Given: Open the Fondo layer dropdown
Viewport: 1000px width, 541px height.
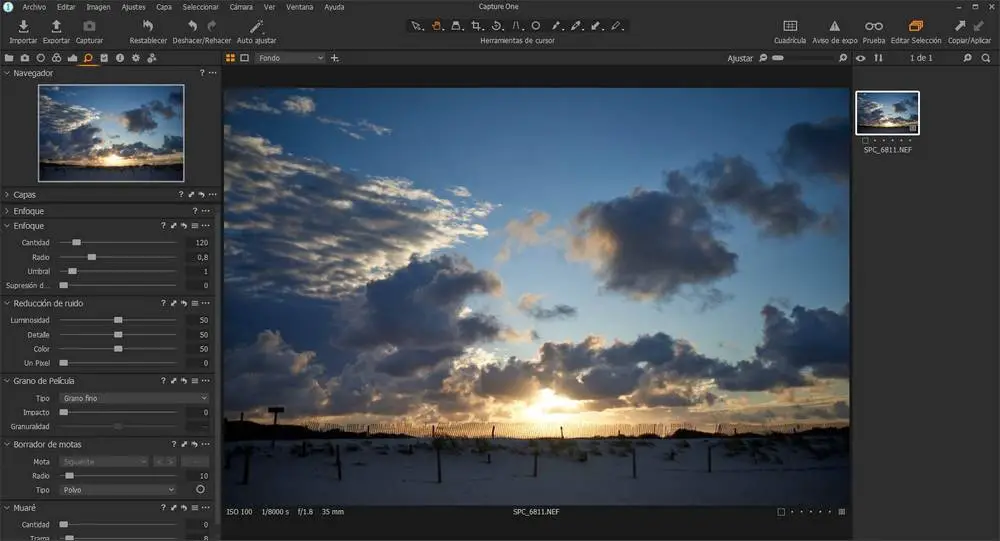Looking at the screenshot, I should coord(290,58).
